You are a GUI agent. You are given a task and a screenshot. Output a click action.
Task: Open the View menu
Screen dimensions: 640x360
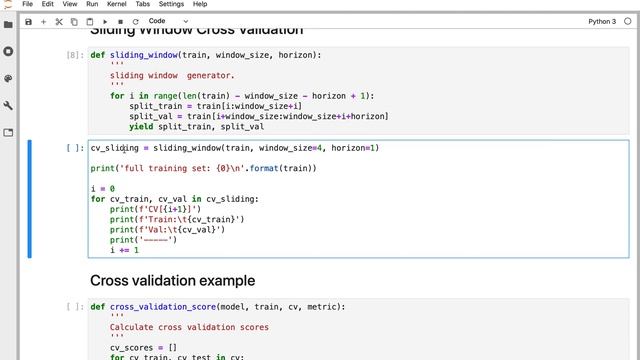[70, 4]
